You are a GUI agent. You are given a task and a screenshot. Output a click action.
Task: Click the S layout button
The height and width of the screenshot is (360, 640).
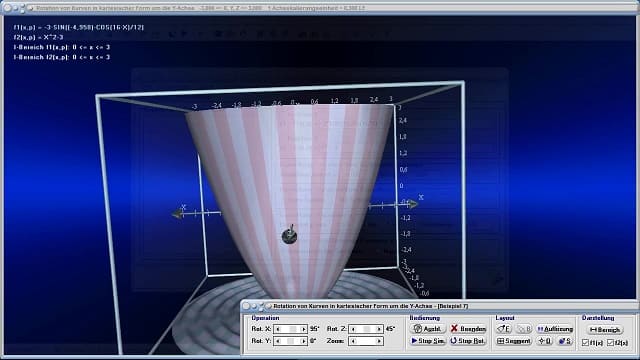565,341
